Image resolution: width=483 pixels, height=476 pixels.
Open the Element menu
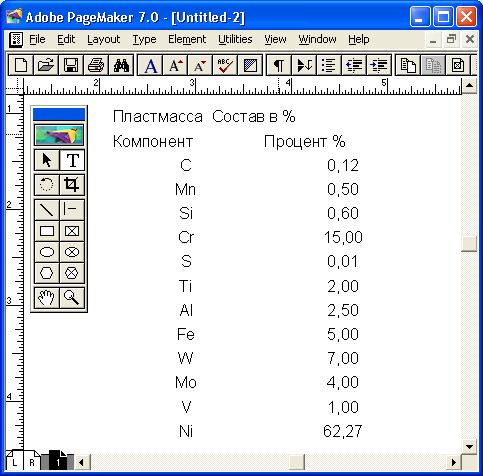(187, 39)
